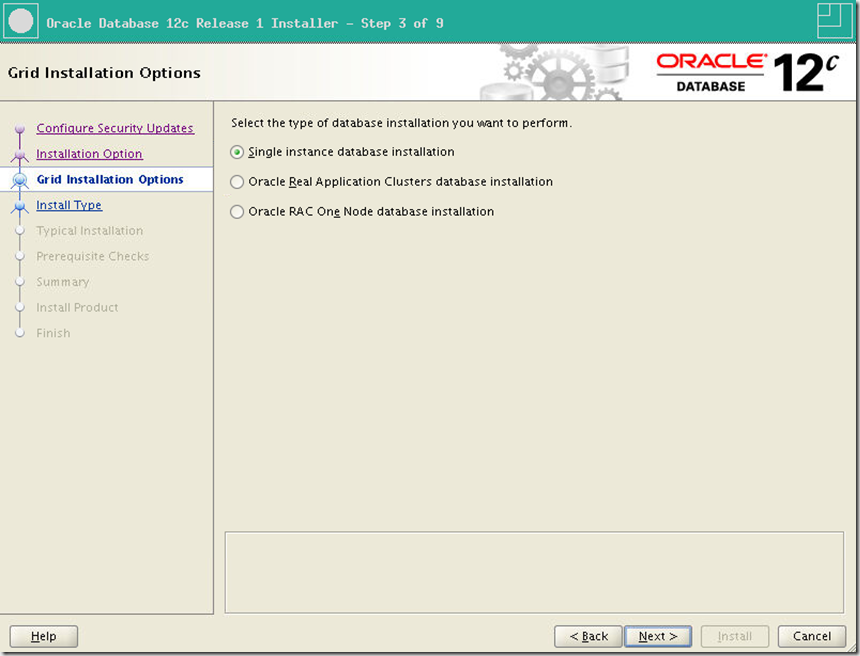Screen dimensions: 860x656
Task: Select Grid Installation Options in sidebar
Action: [110, 179]
